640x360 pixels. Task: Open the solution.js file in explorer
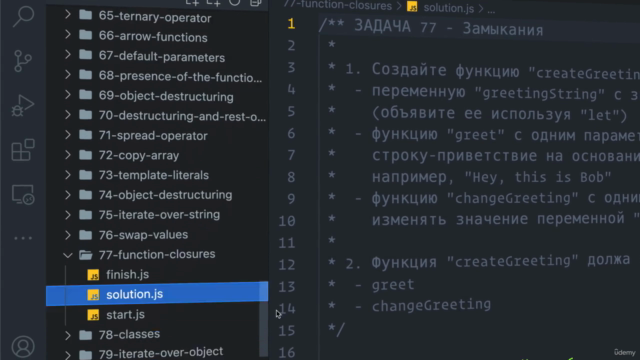(157, 294)
